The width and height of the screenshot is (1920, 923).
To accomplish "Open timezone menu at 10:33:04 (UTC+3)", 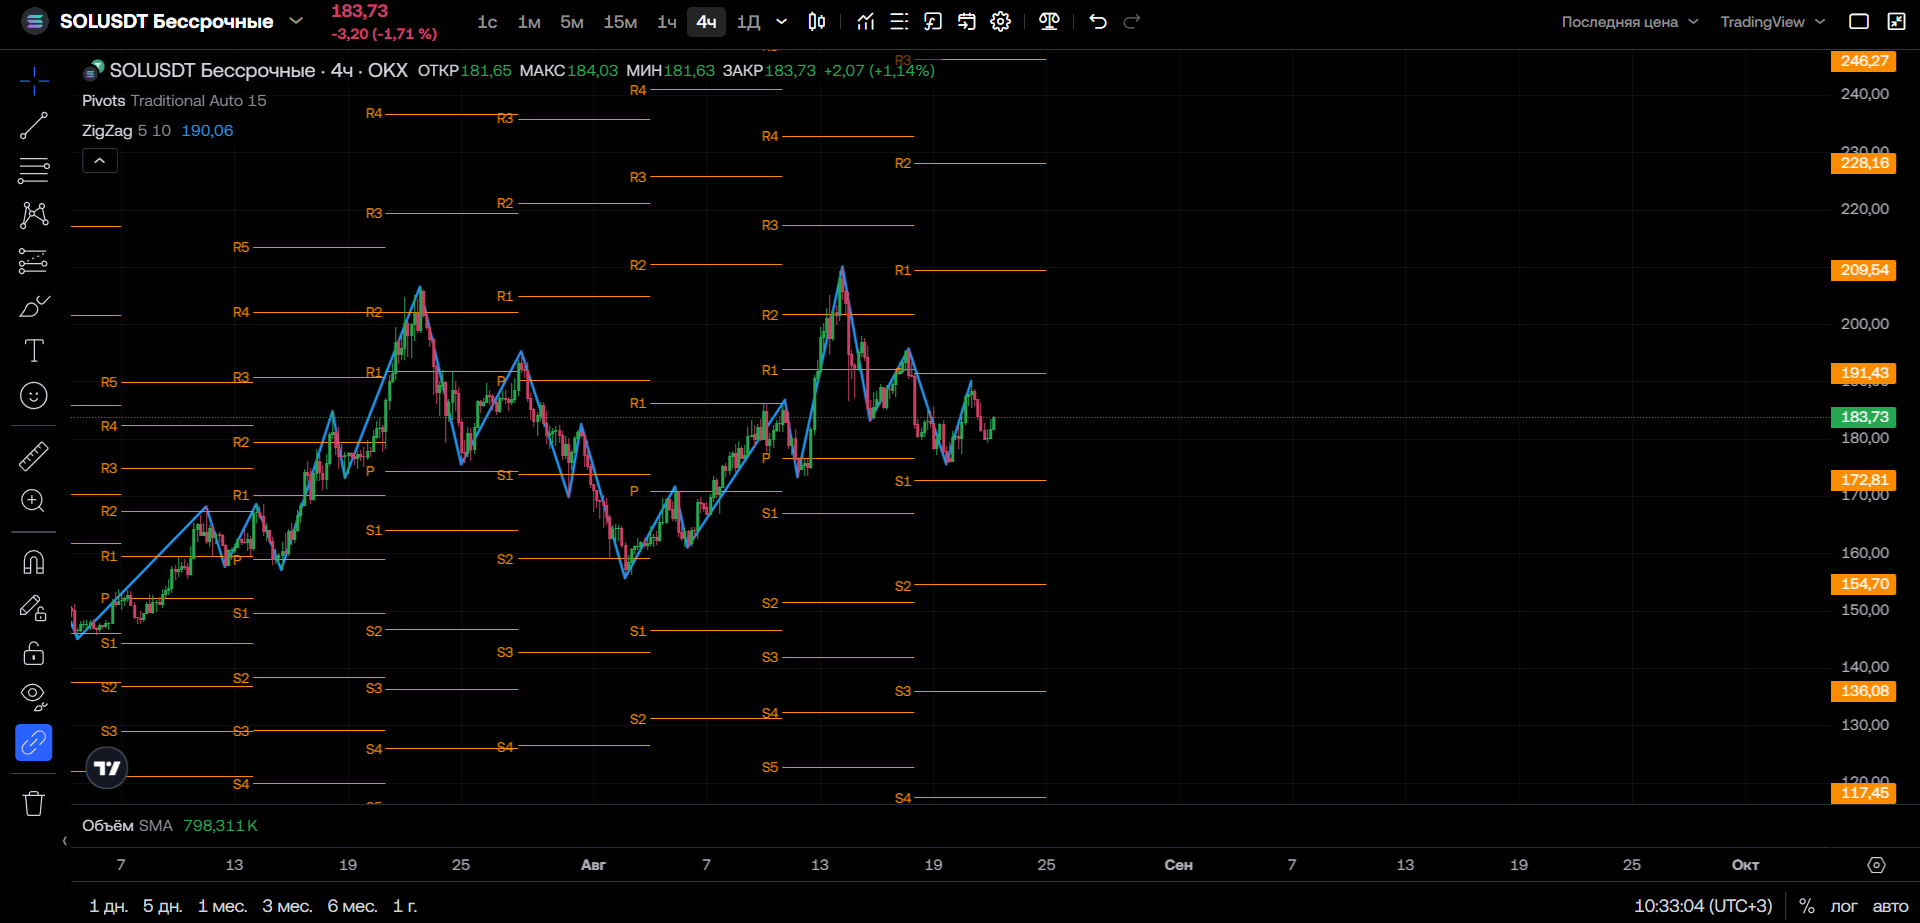I will pos(1703,906).
